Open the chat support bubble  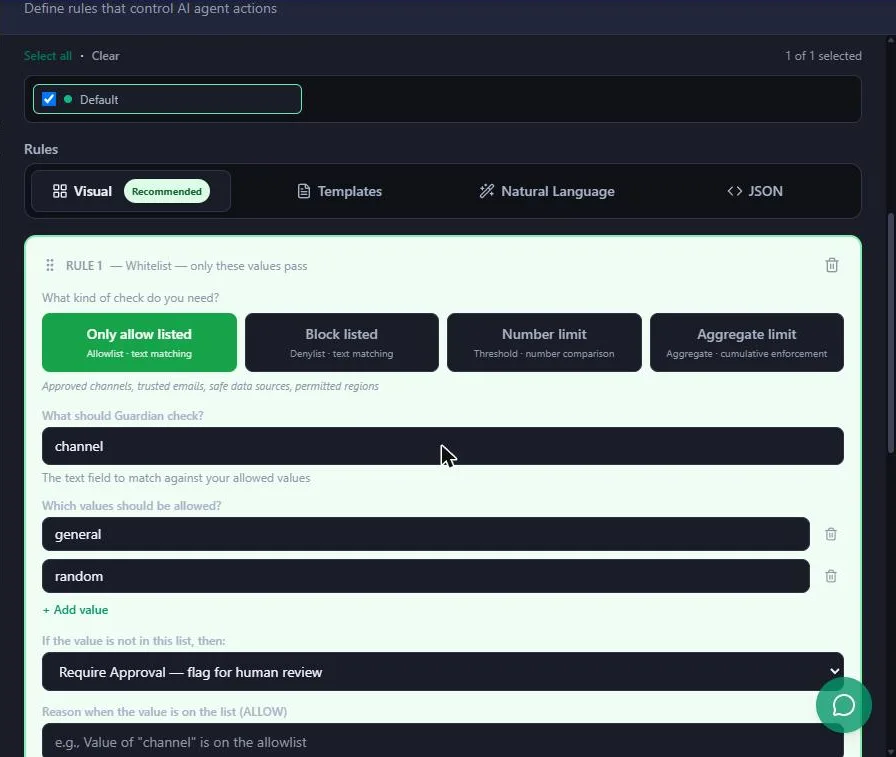[x=843, y=705]
